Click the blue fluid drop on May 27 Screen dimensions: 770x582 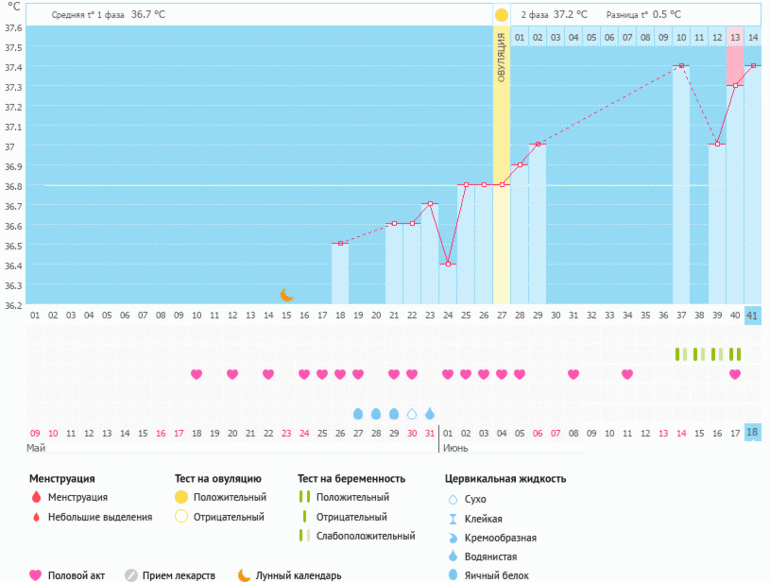coord(358,413)
